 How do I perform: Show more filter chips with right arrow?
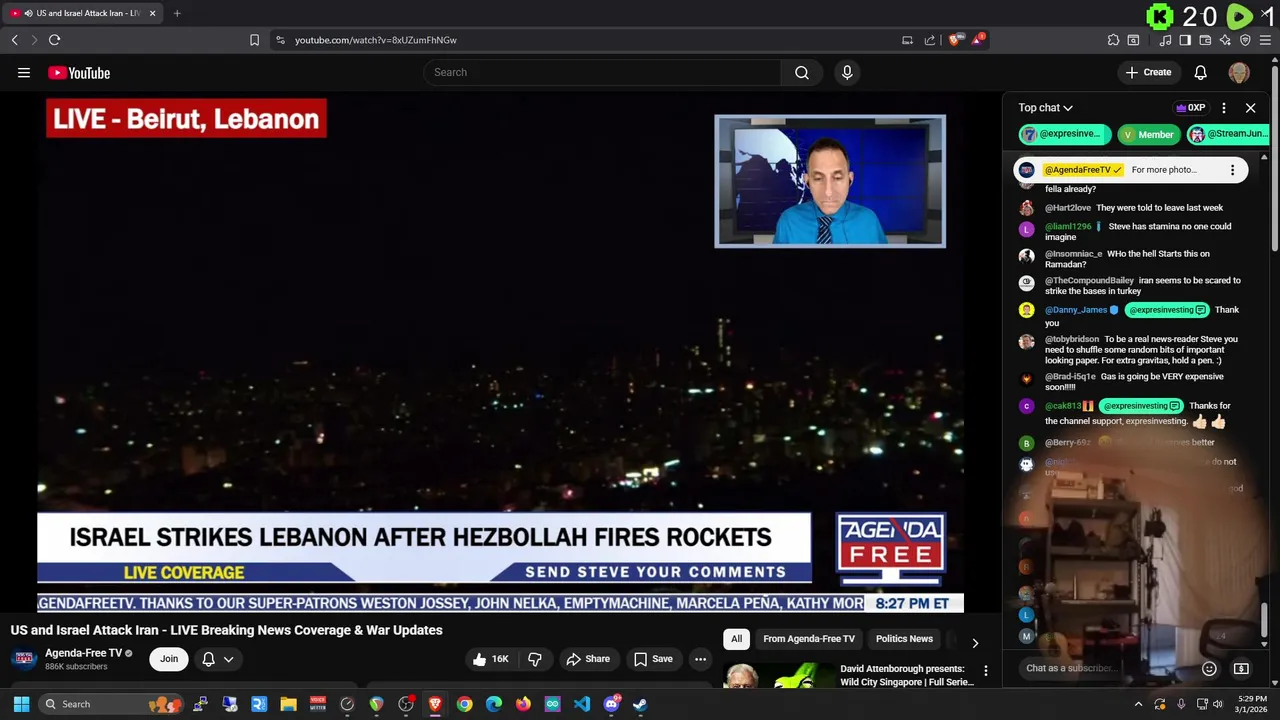975,643
